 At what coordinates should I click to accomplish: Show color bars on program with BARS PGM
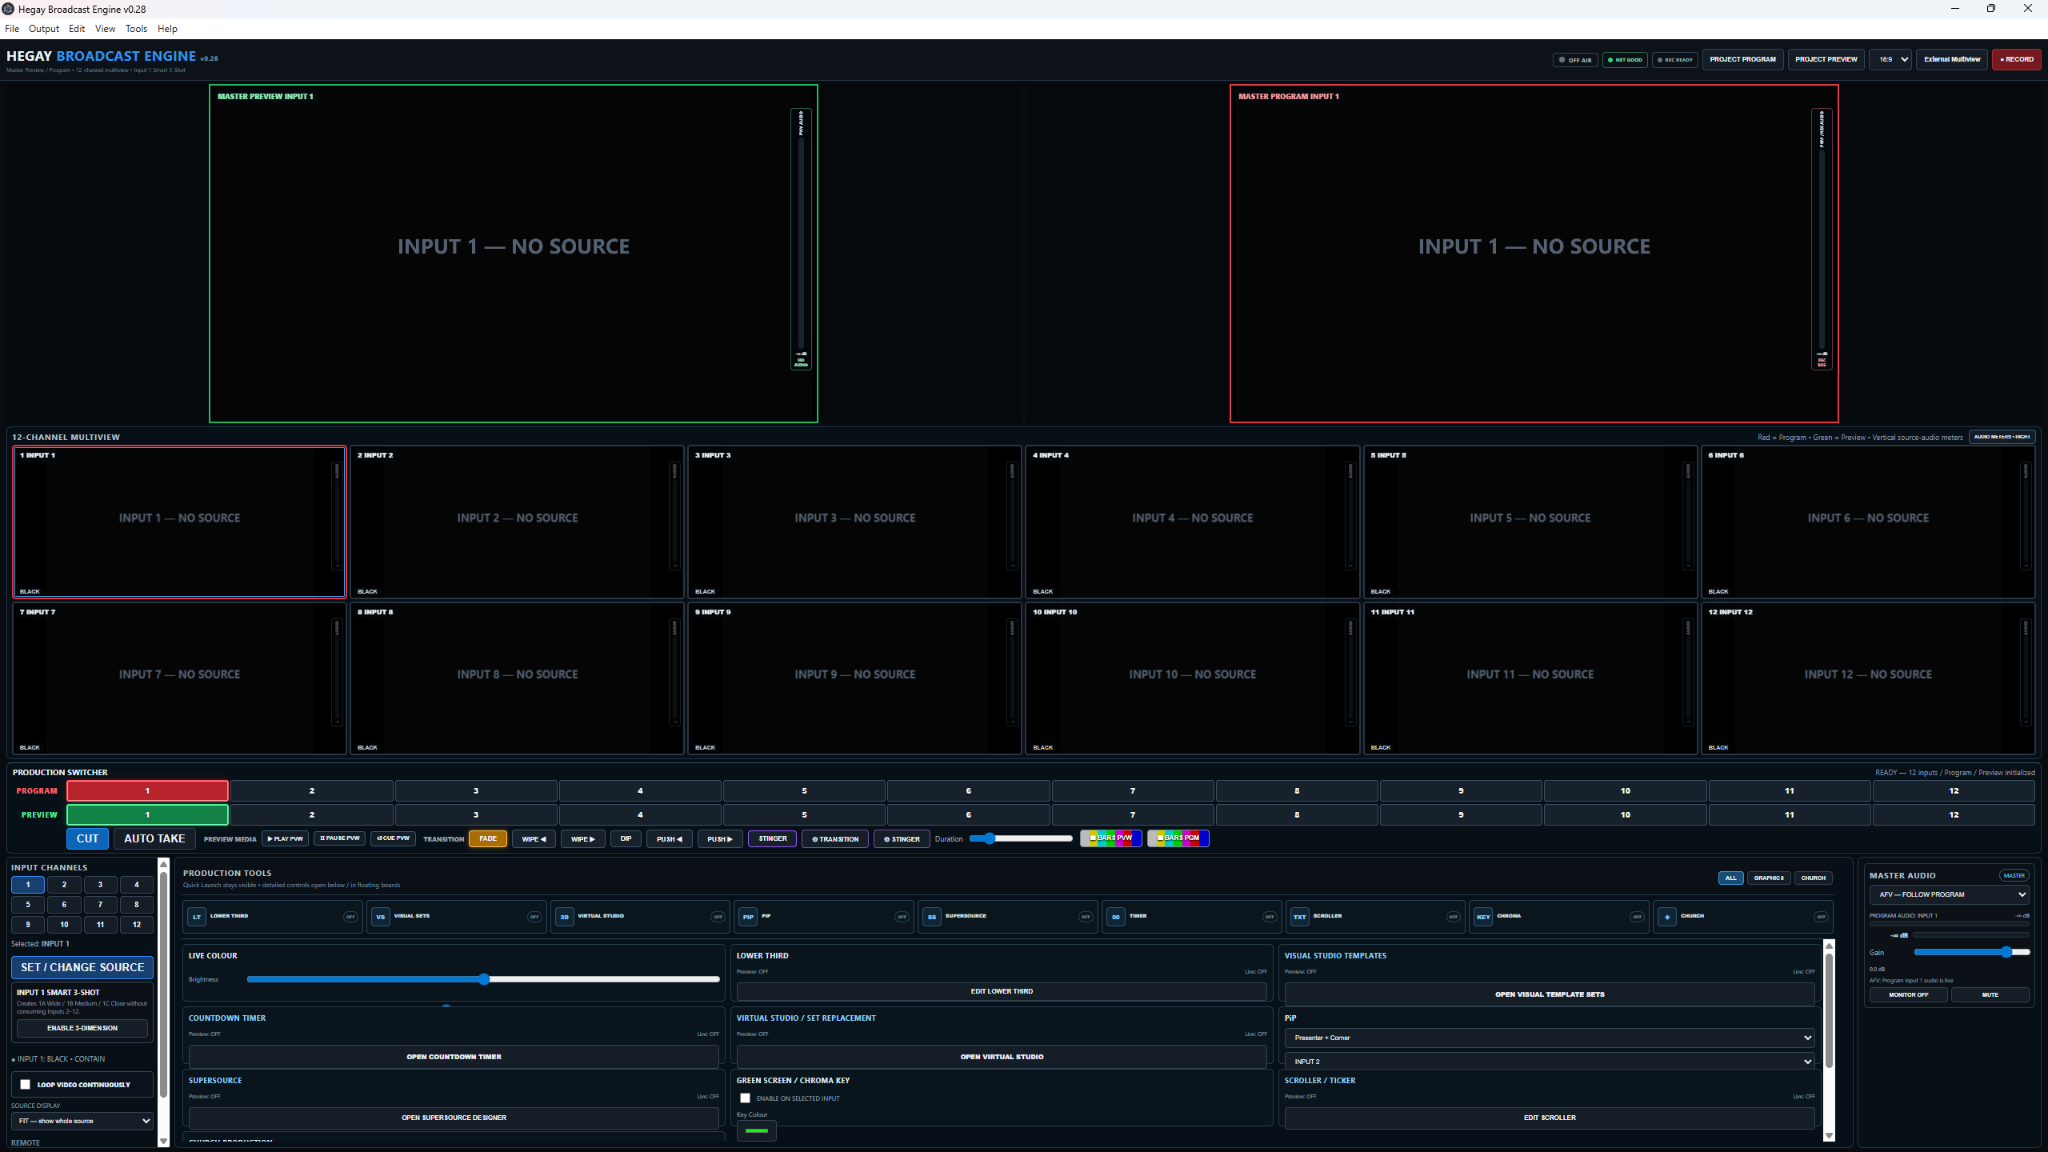click(x=1178, y=838)
